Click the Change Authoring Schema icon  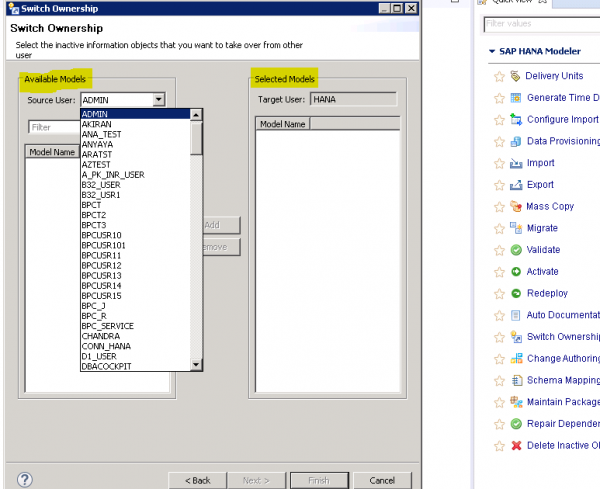click(x=516, y=359)
